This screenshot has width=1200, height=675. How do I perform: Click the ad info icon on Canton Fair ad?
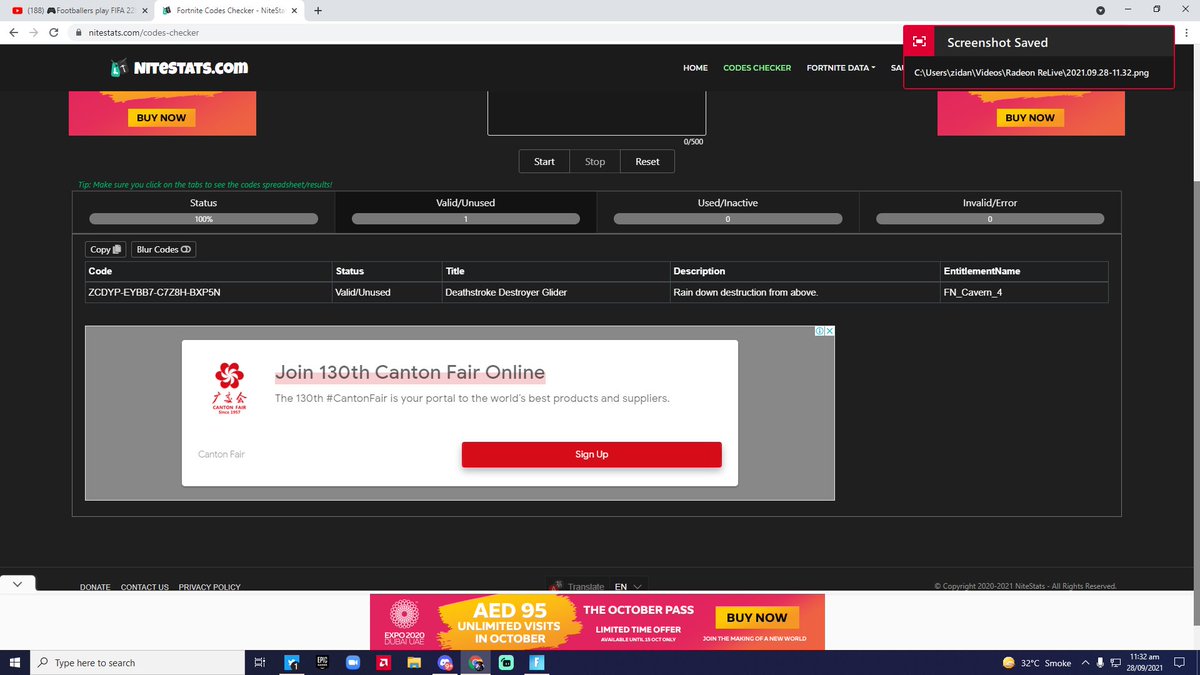click(819, 331)
